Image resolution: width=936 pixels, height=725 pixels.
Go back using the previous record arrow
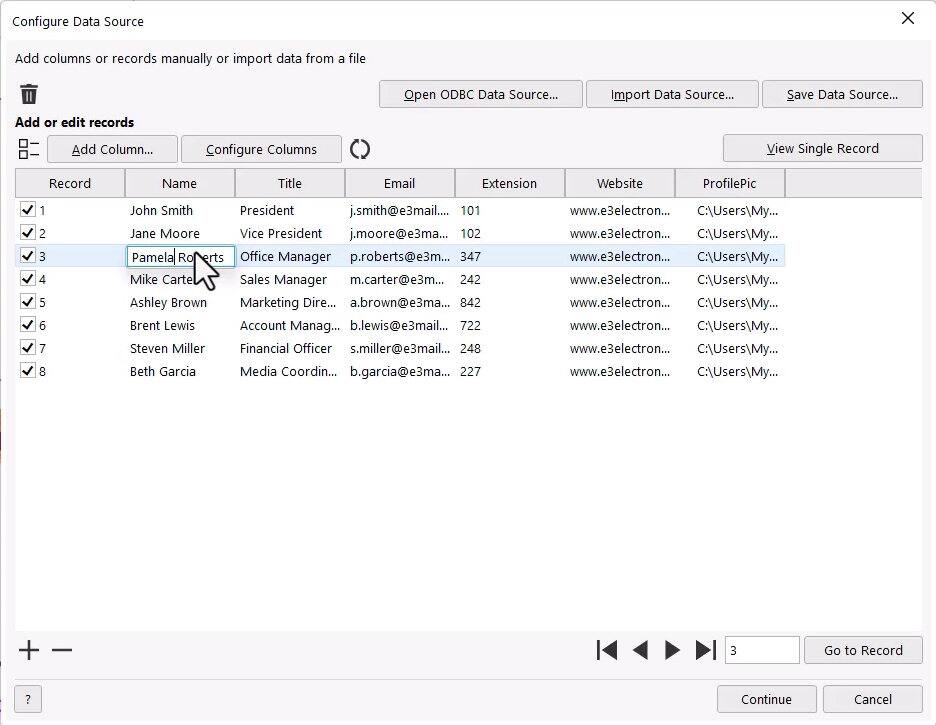click(640, 650)
